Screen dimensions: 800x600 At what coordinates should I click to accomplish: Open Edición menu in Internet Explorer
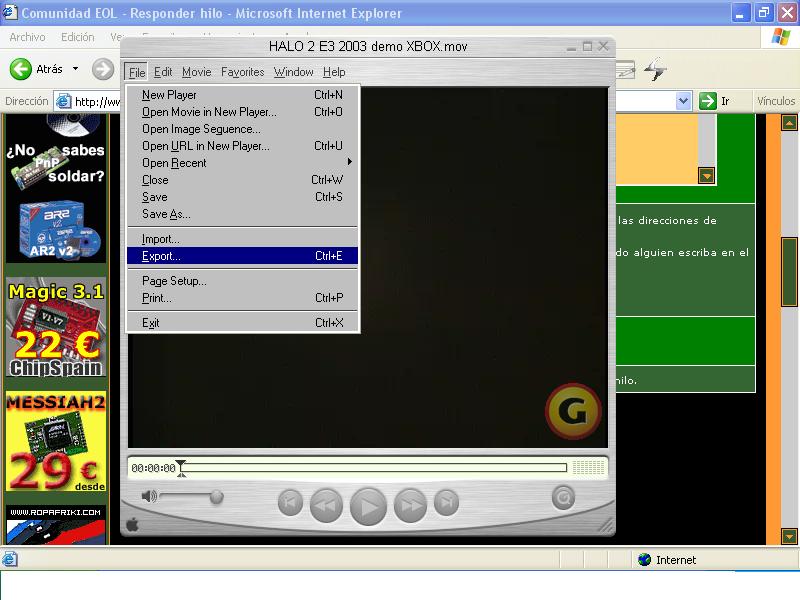pyautogui.click(x=78, y=37)
